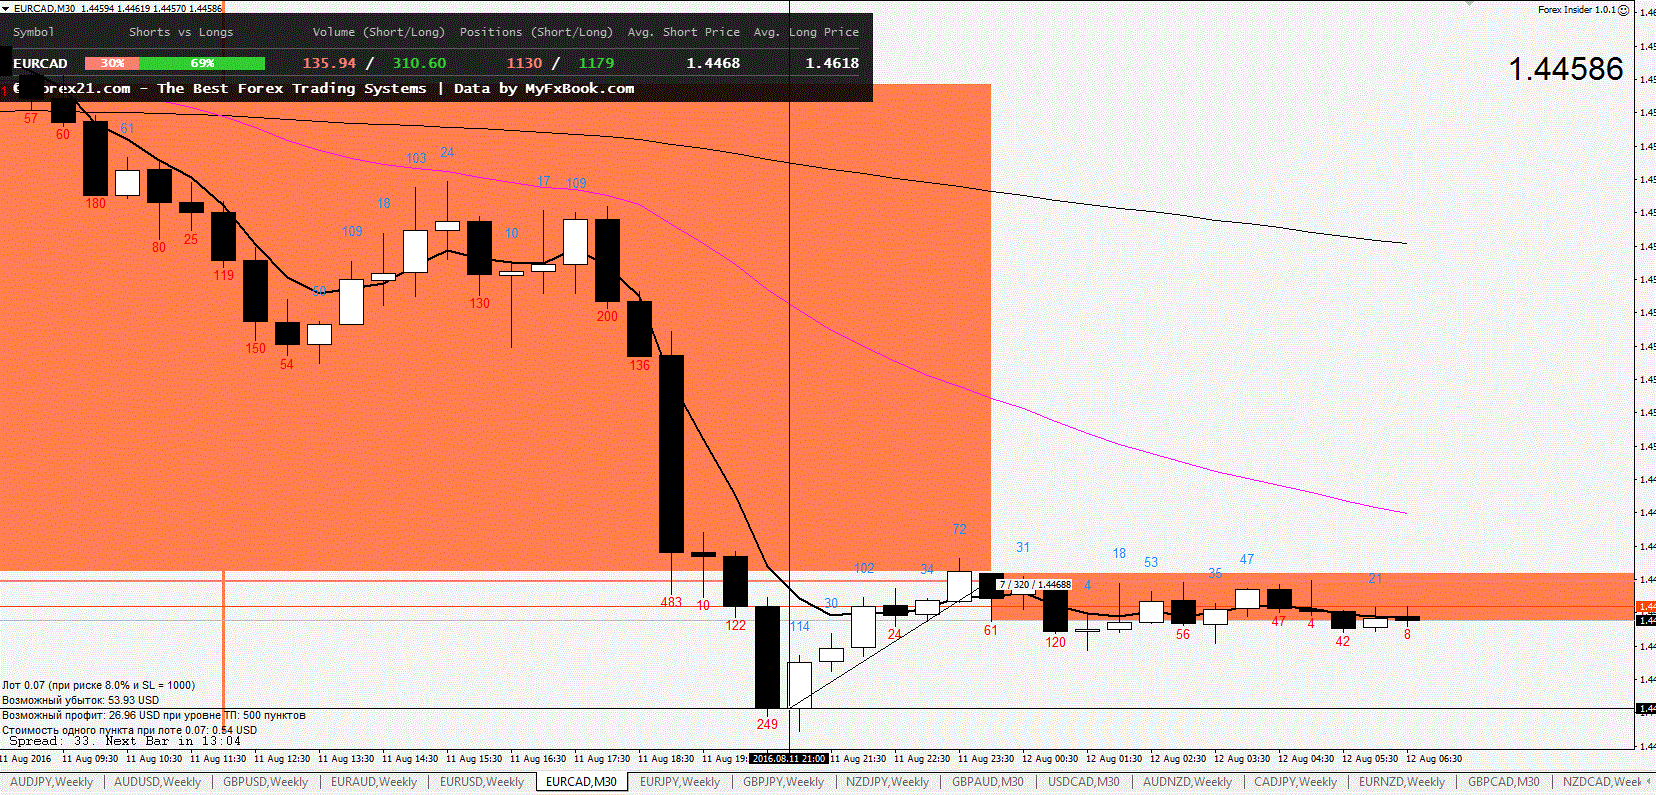
Task: Click long volume value 310.60
Action: [x=419, y=63]
